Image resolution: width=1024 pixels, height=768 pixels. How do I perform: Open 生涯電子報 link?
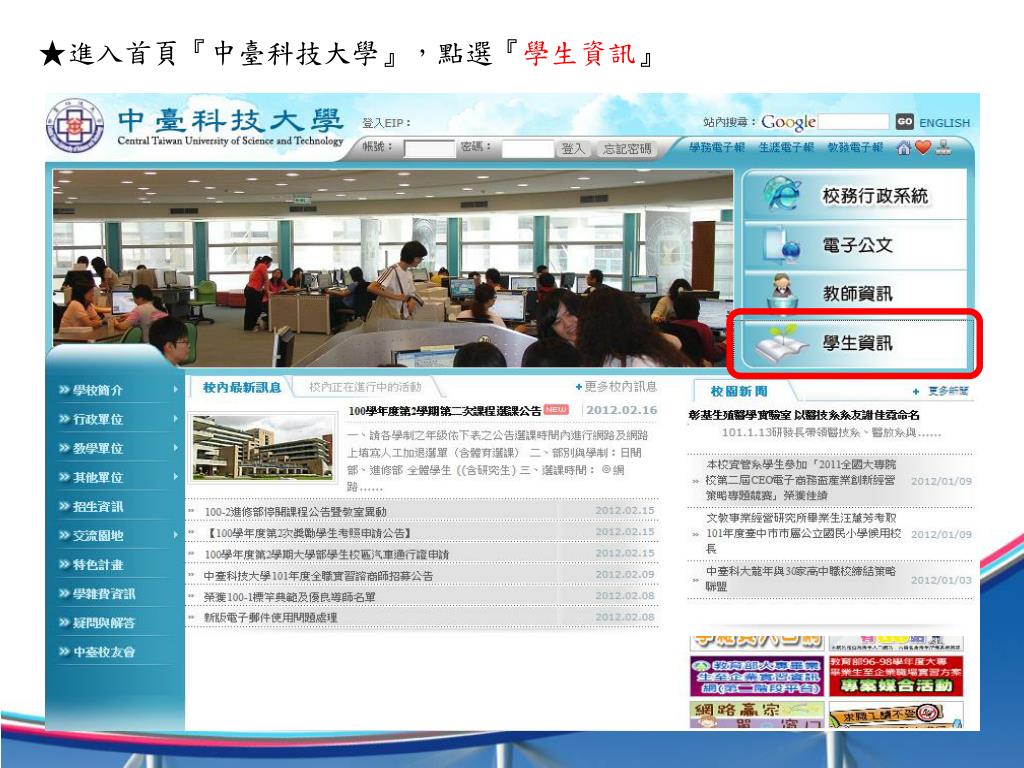pos(786,148)
